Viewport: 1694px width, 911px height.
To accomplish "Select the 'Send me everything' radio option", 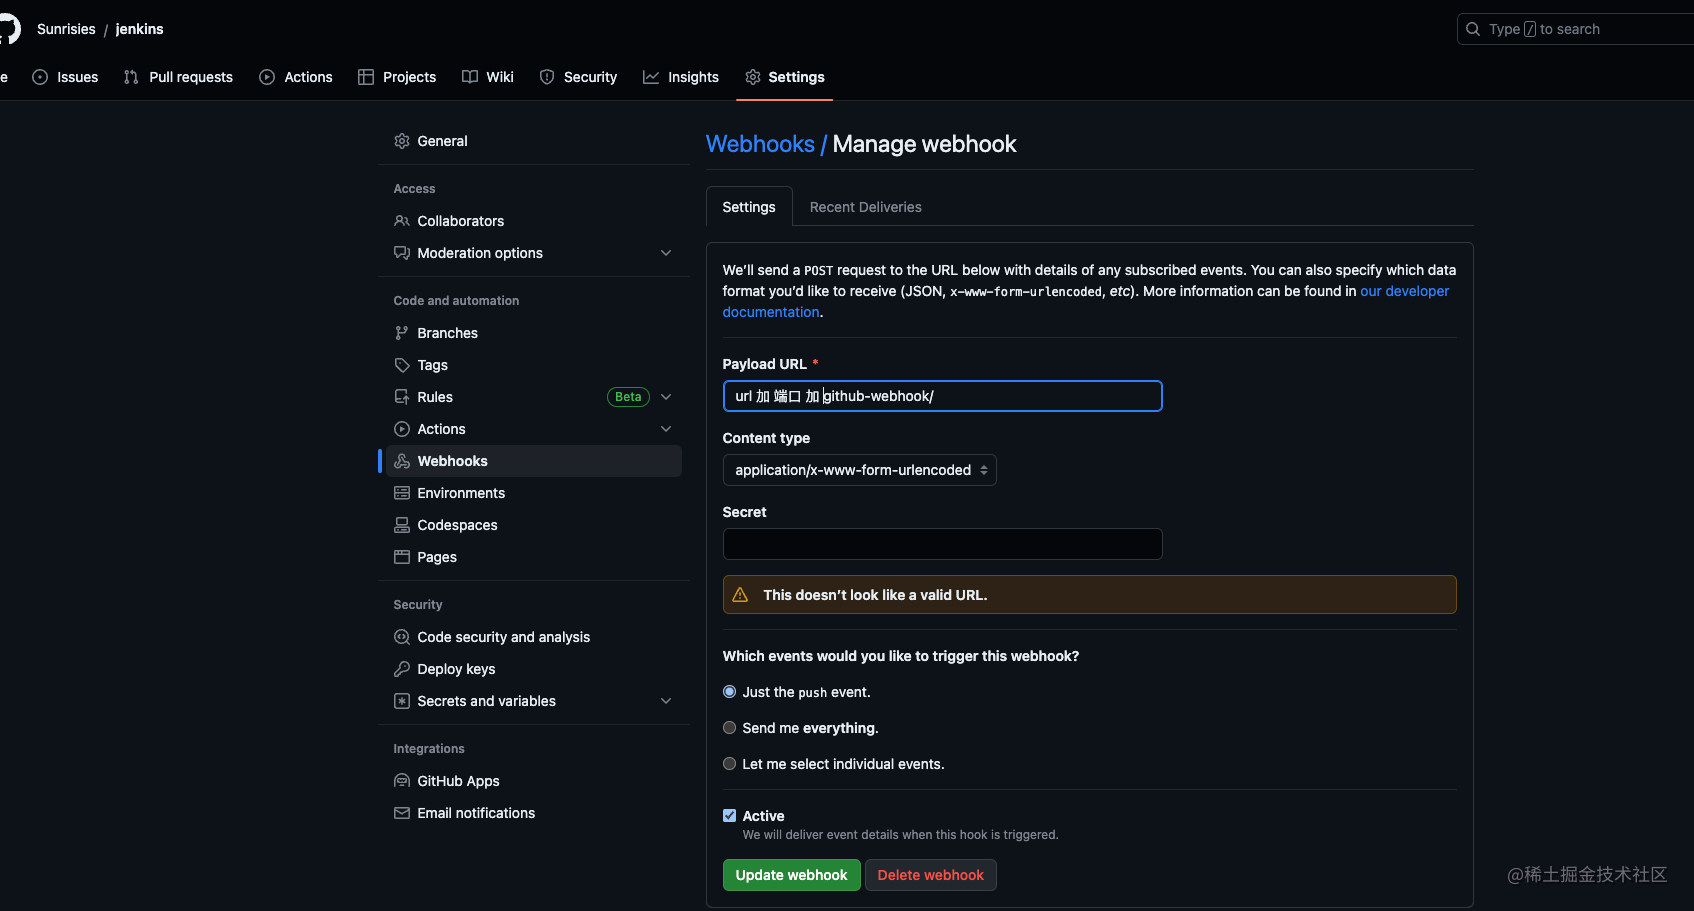I will [x=730, y=728].
